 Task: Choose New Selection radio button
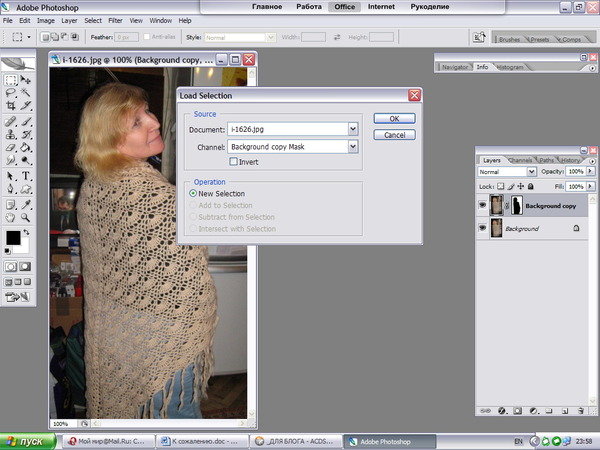tap(193, 194)
